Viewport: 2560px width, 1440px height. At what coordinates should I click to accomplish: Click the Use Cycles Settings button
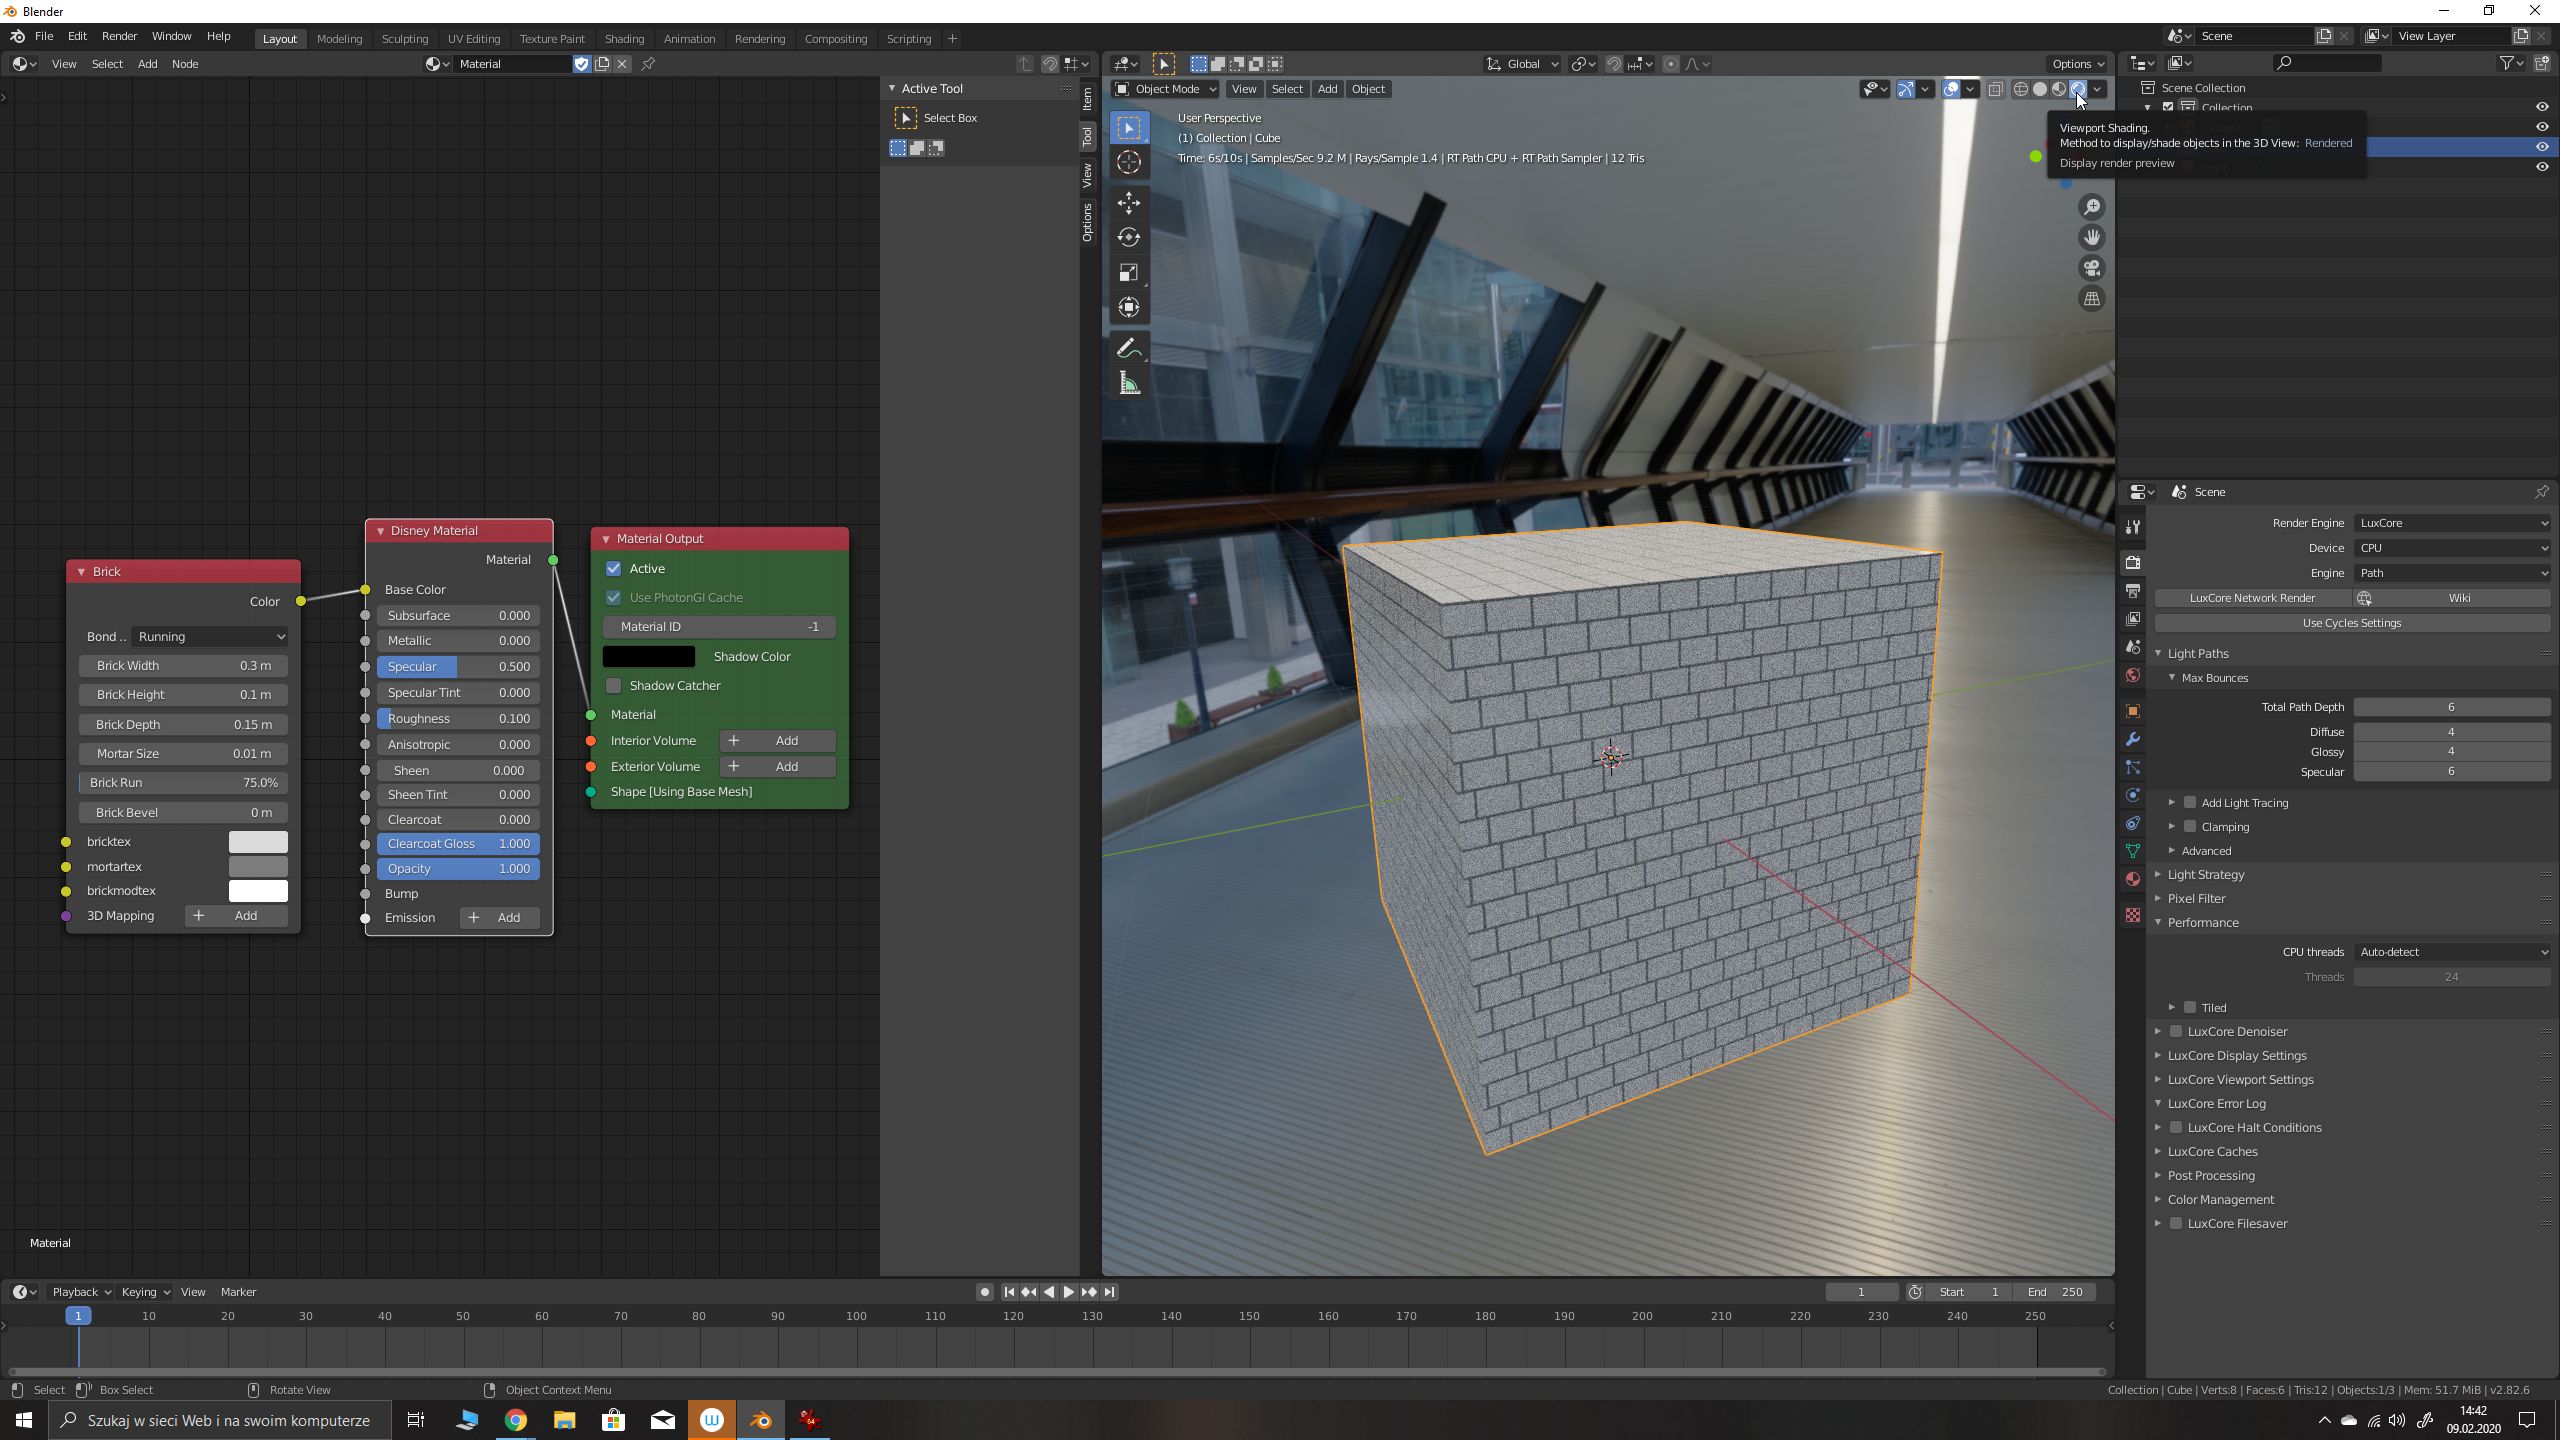coord(2351,623)
